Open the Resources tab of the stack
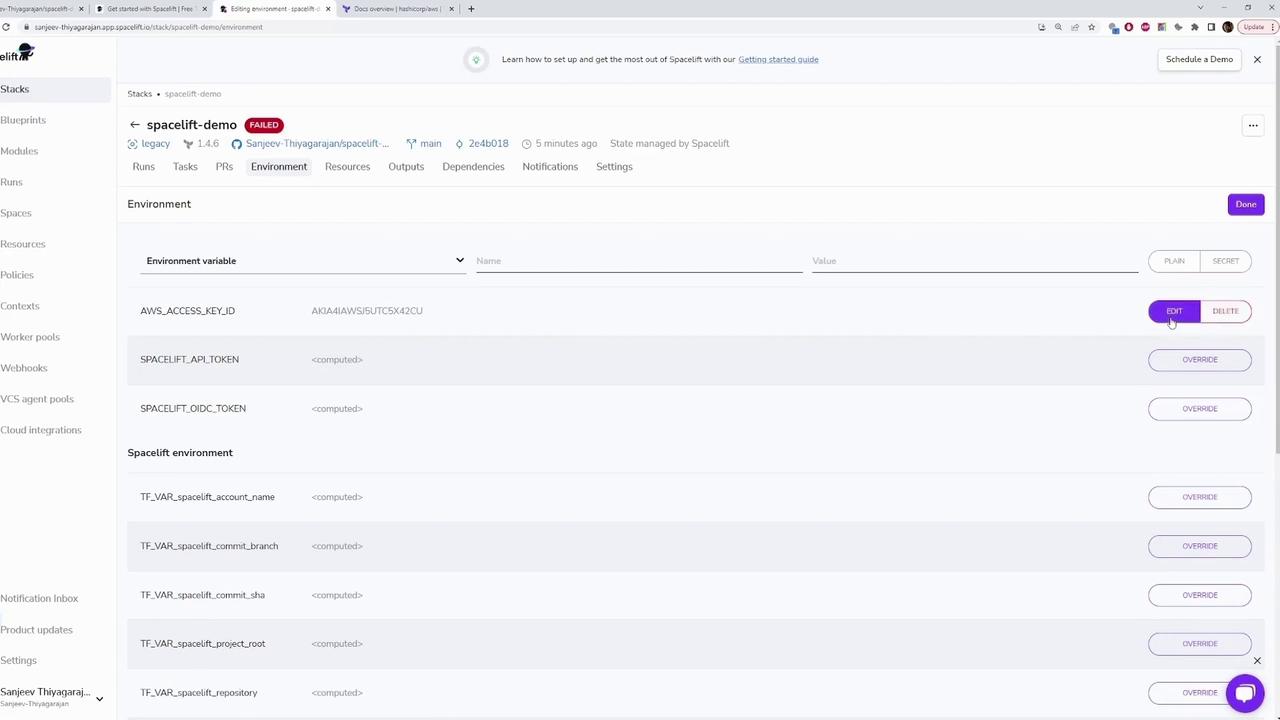Image resolution: width=1280 pixels, height=720 pixels. [x=347, y=167]
